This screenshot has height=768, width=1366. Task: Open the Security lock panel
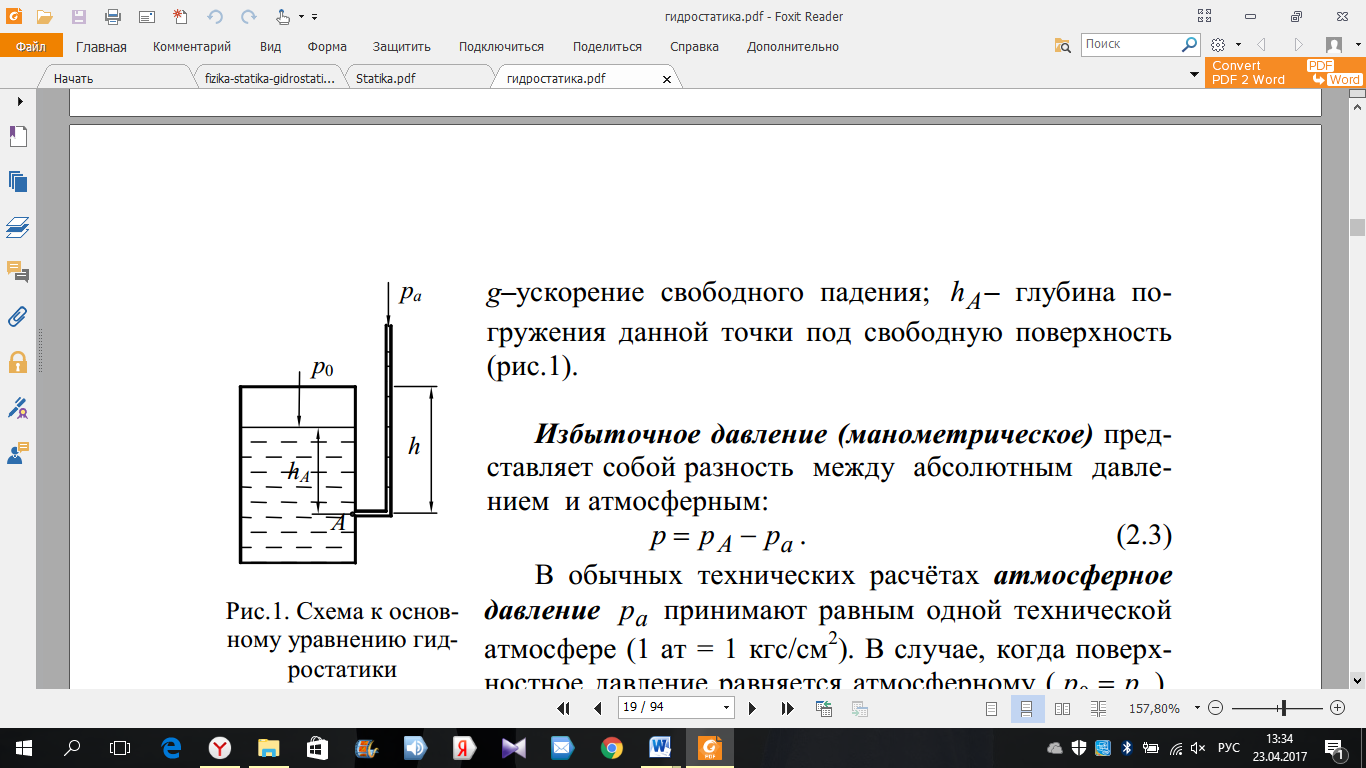(x=18, y=362)
